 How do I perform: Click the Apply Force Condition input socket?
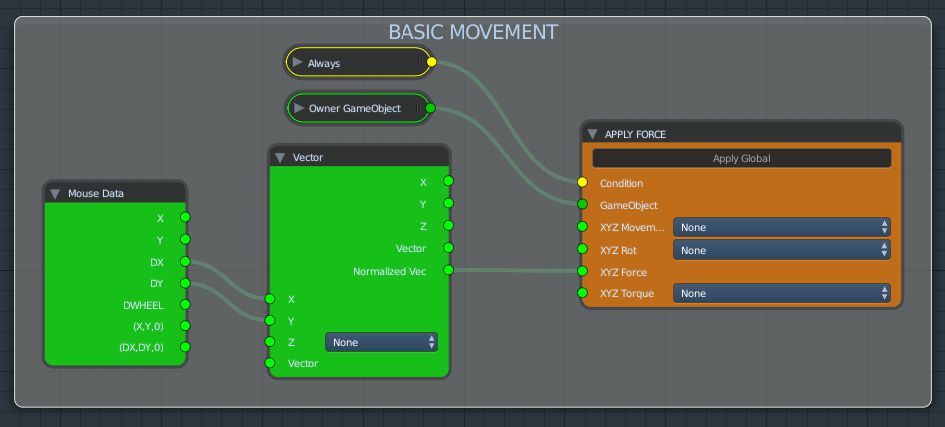point(582,182)
